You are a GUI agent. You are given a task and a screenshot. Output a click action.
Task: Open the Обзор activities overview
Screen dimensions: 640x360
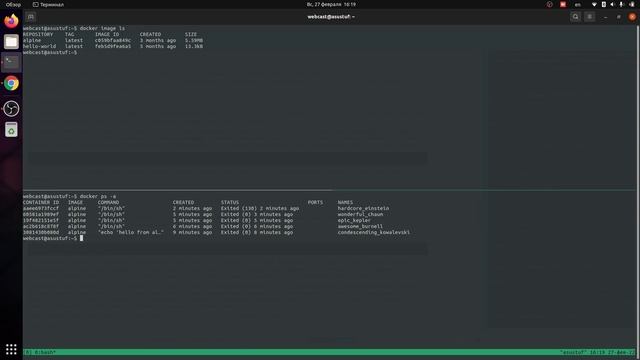point(13,4)
